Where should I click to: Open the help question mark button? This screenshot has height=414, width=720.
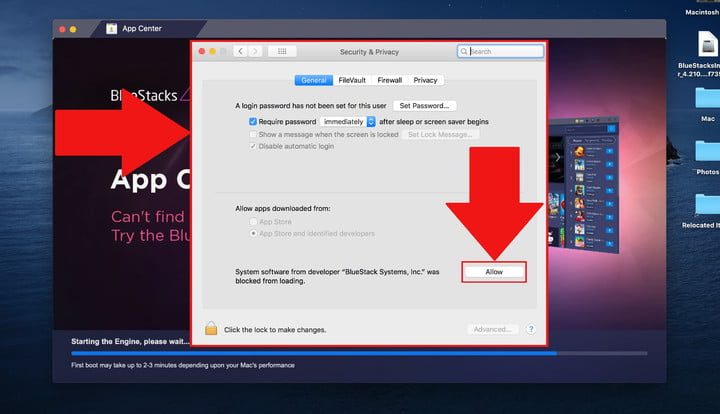pyautogui.click(x=531, y=329)
